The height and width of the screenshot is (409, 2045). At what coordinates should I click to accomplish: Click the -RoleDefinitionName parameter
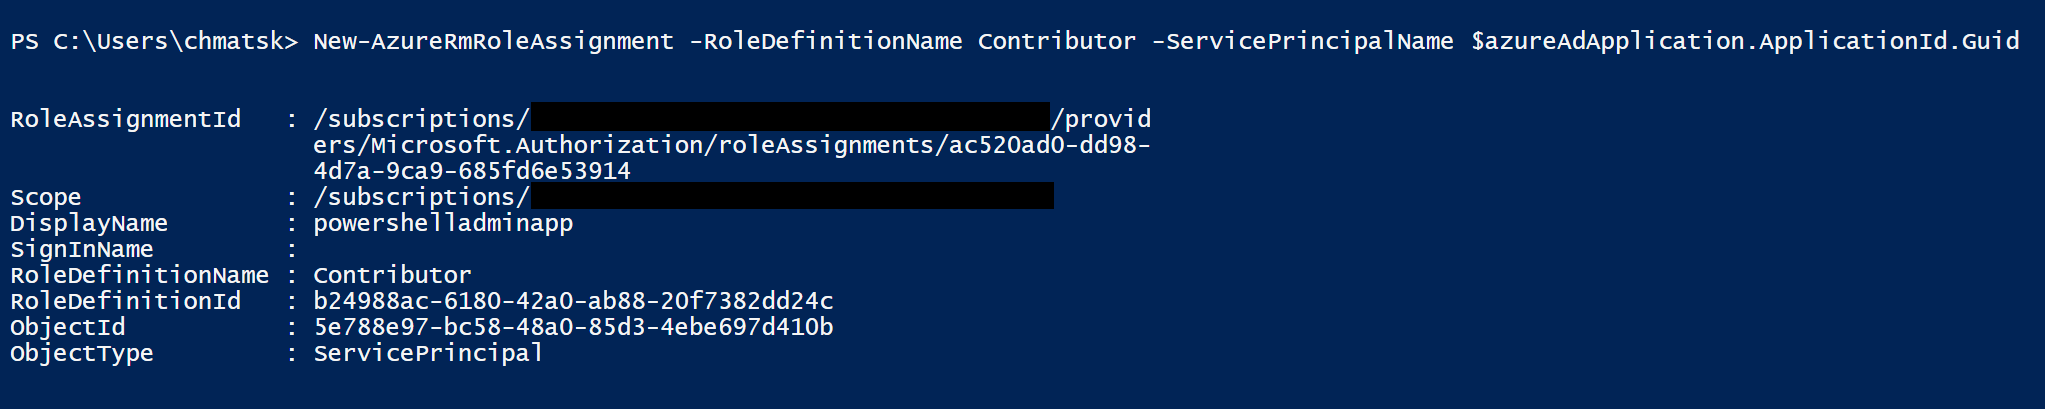coord(826,42)
